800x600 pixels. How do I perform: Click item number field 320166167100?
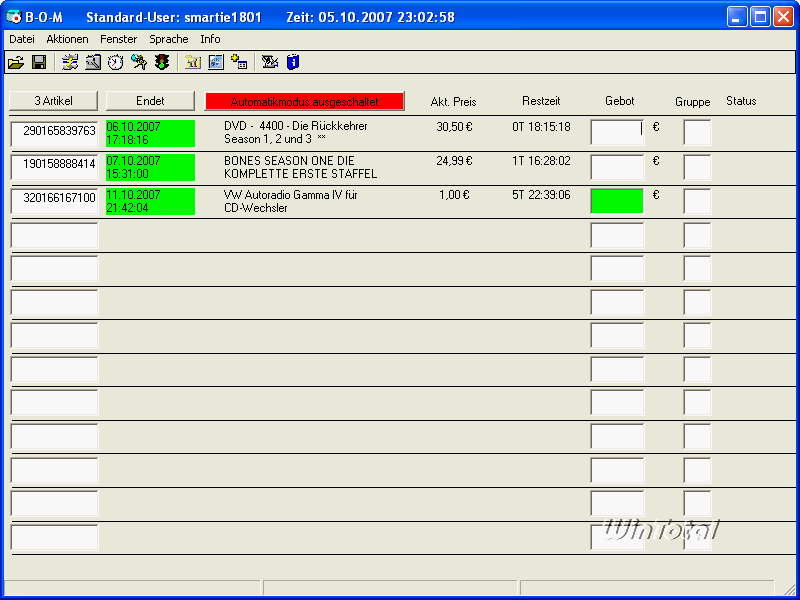tap(55, 201)
